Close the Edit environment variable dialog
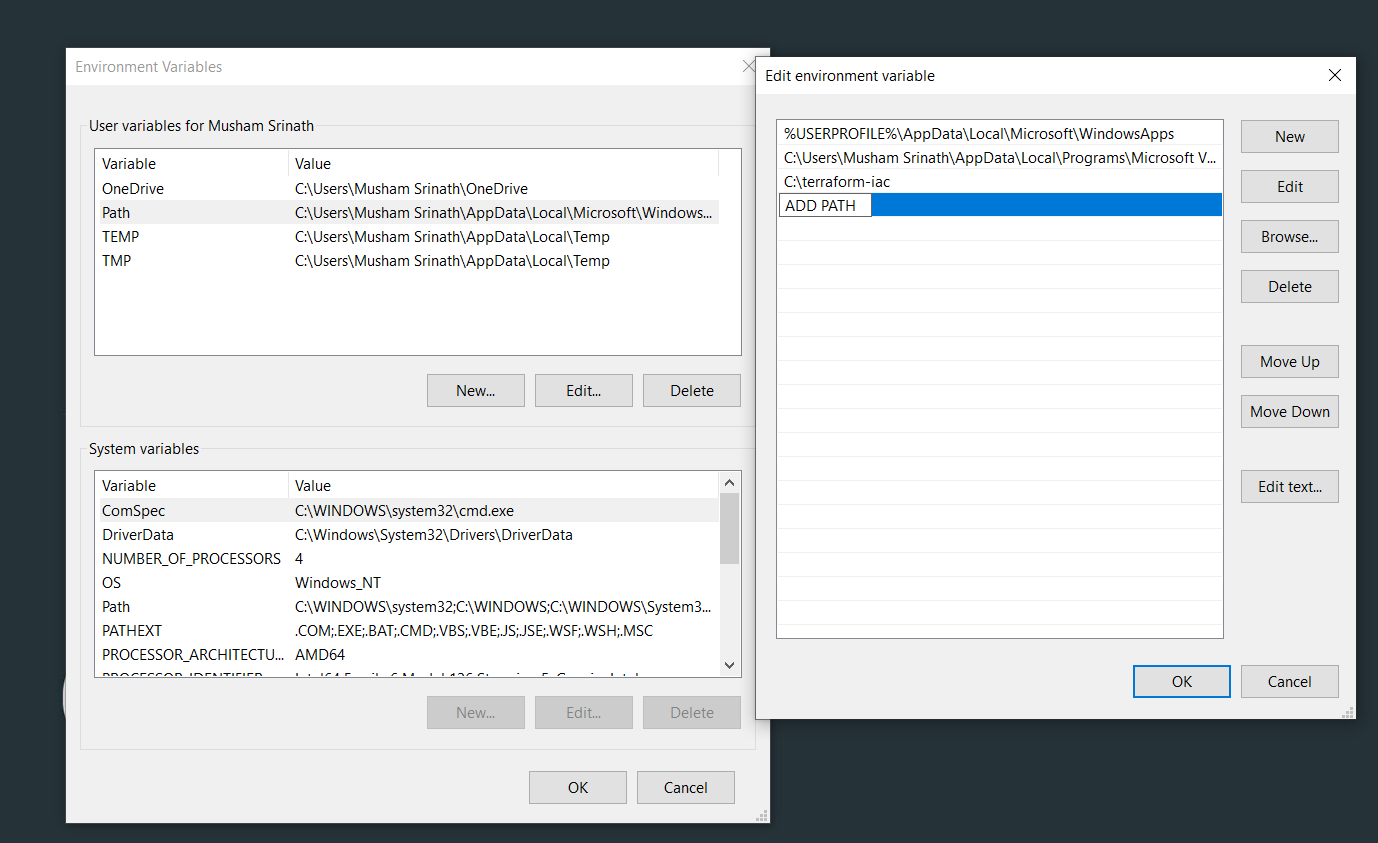This screenshot has width=1378, height=843. coord(1334,75)
